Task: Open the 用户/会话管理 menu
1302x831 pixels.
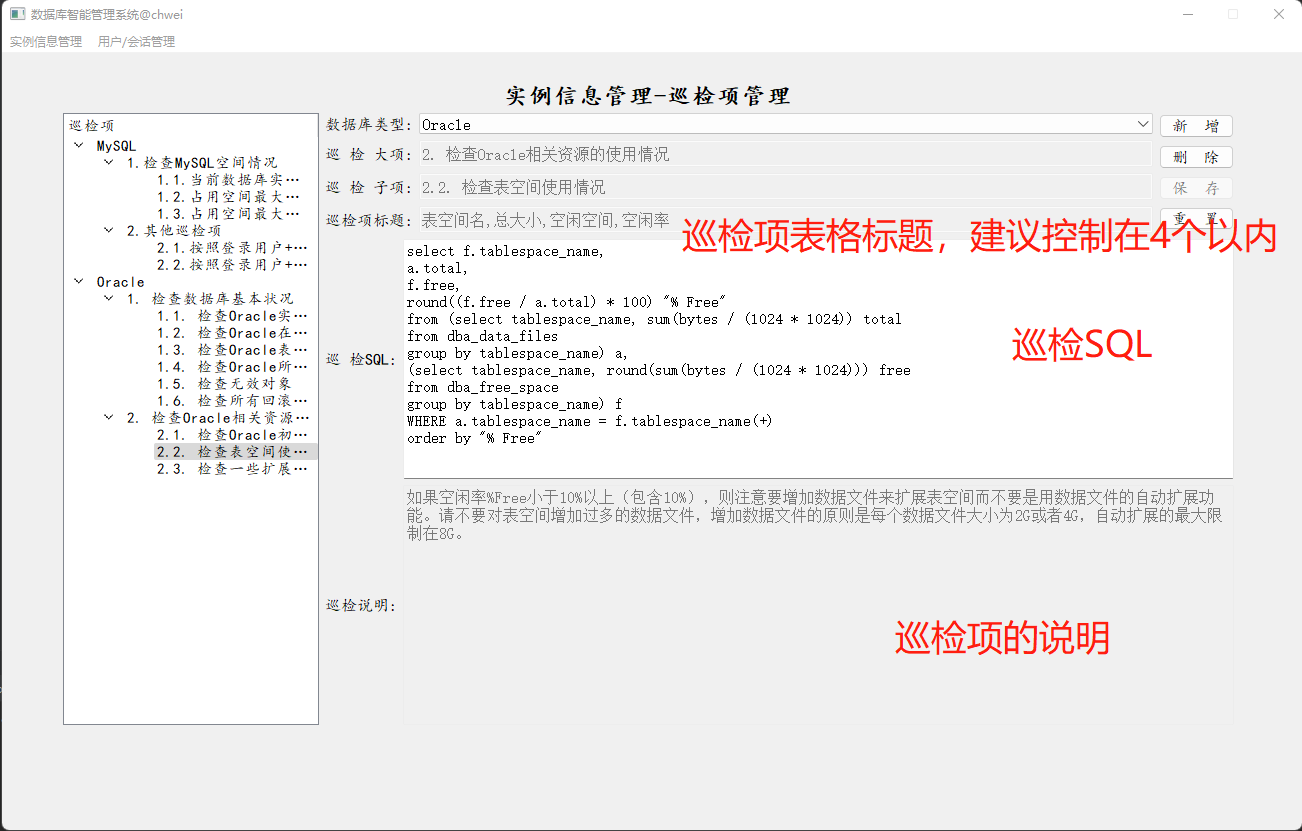Action: click(136, 41)
